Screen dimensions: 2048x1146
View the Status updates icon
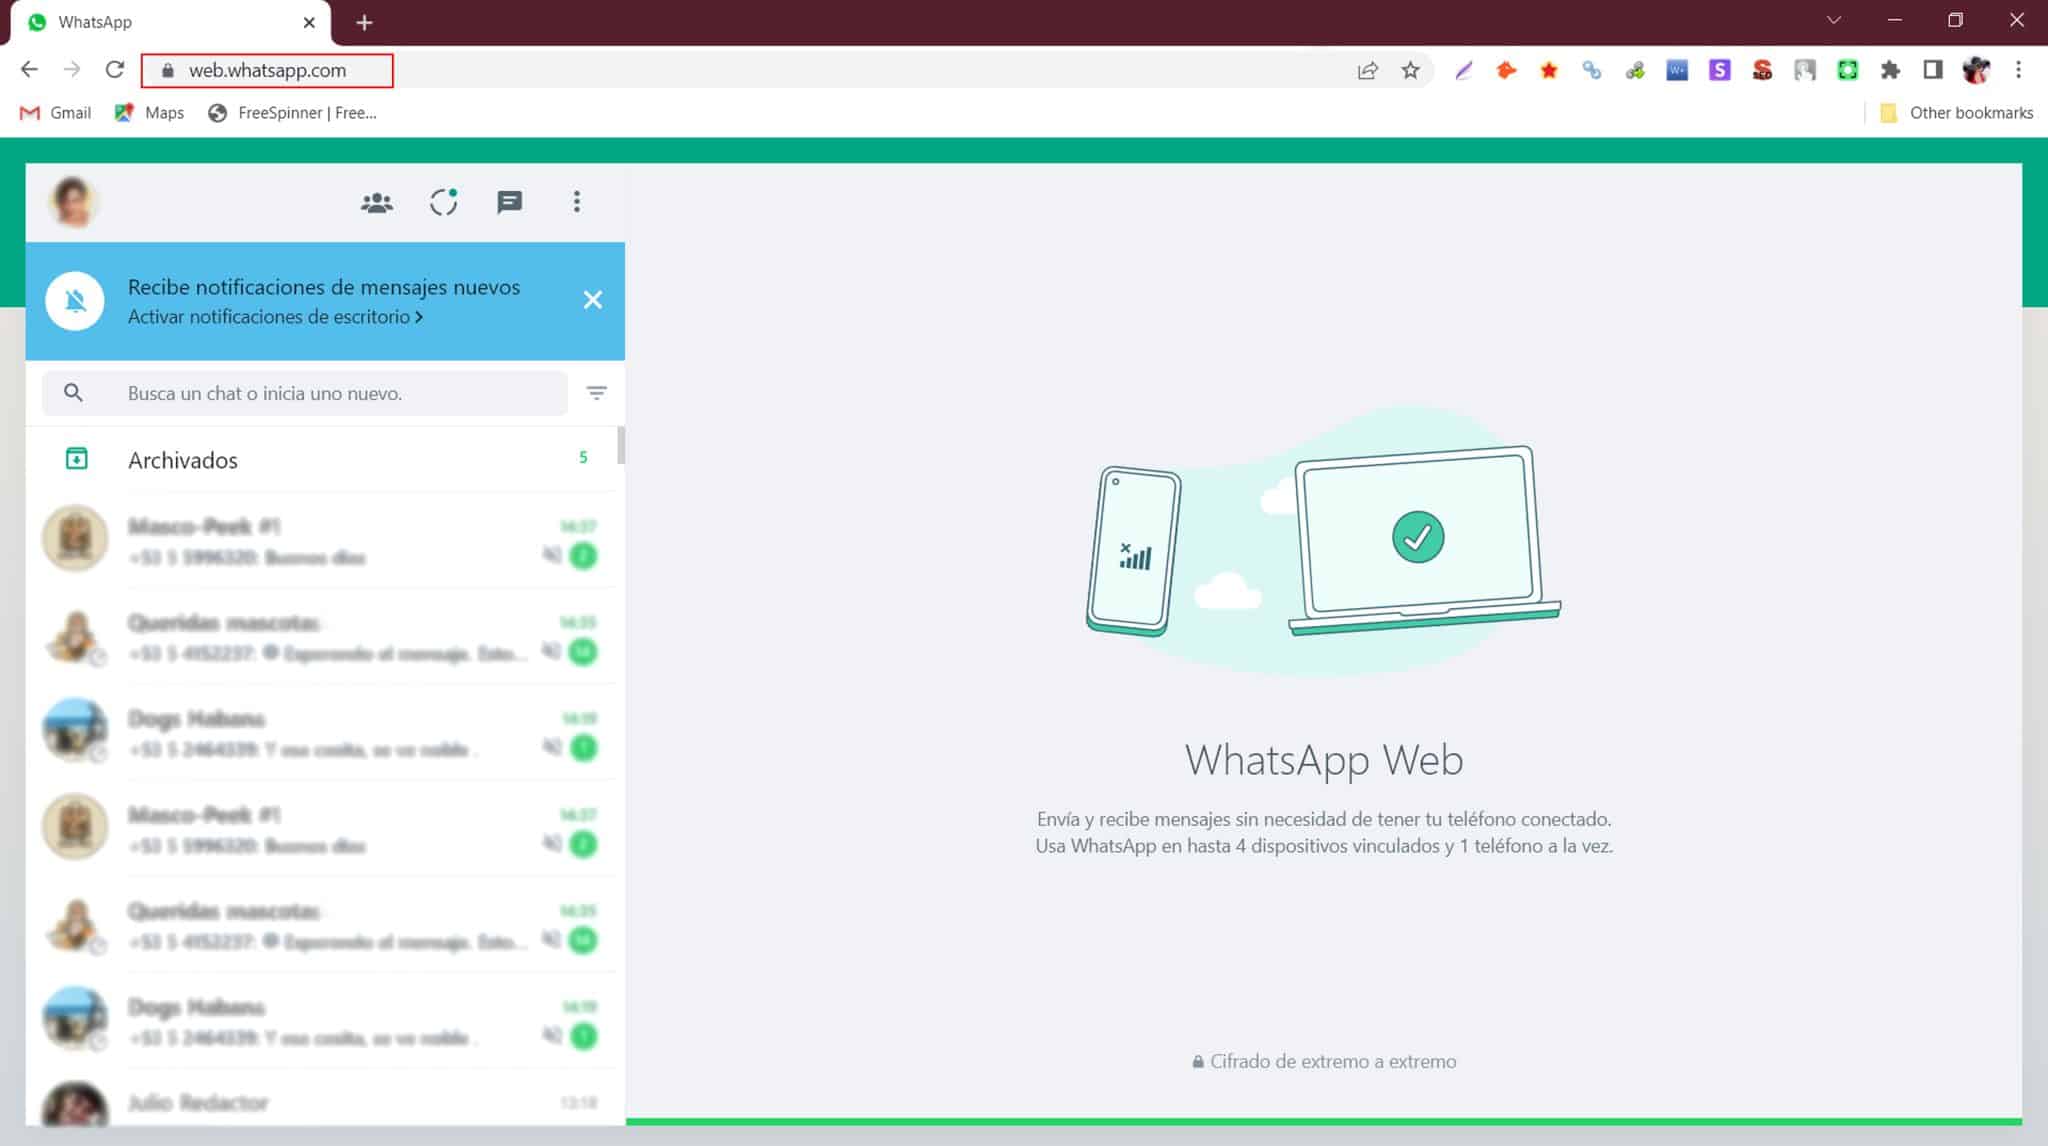pos(443,201)
